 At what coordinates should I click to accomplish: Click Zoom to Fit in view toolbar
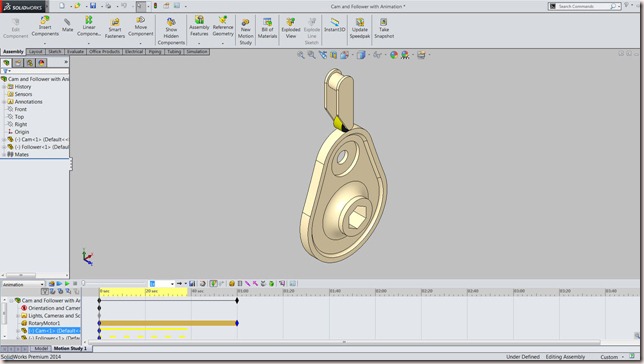(x=301, y=55)
